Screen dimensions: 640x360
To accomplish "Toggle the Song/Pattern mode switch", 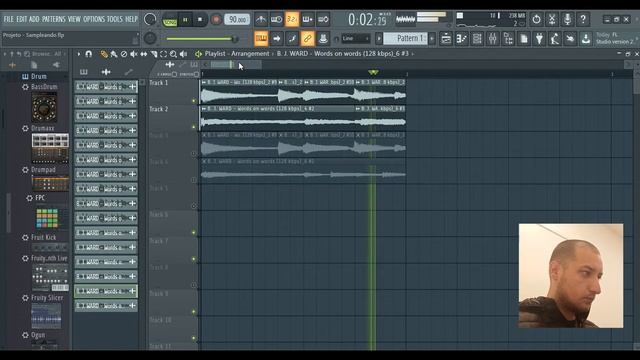I will click(x=169, y=20).
